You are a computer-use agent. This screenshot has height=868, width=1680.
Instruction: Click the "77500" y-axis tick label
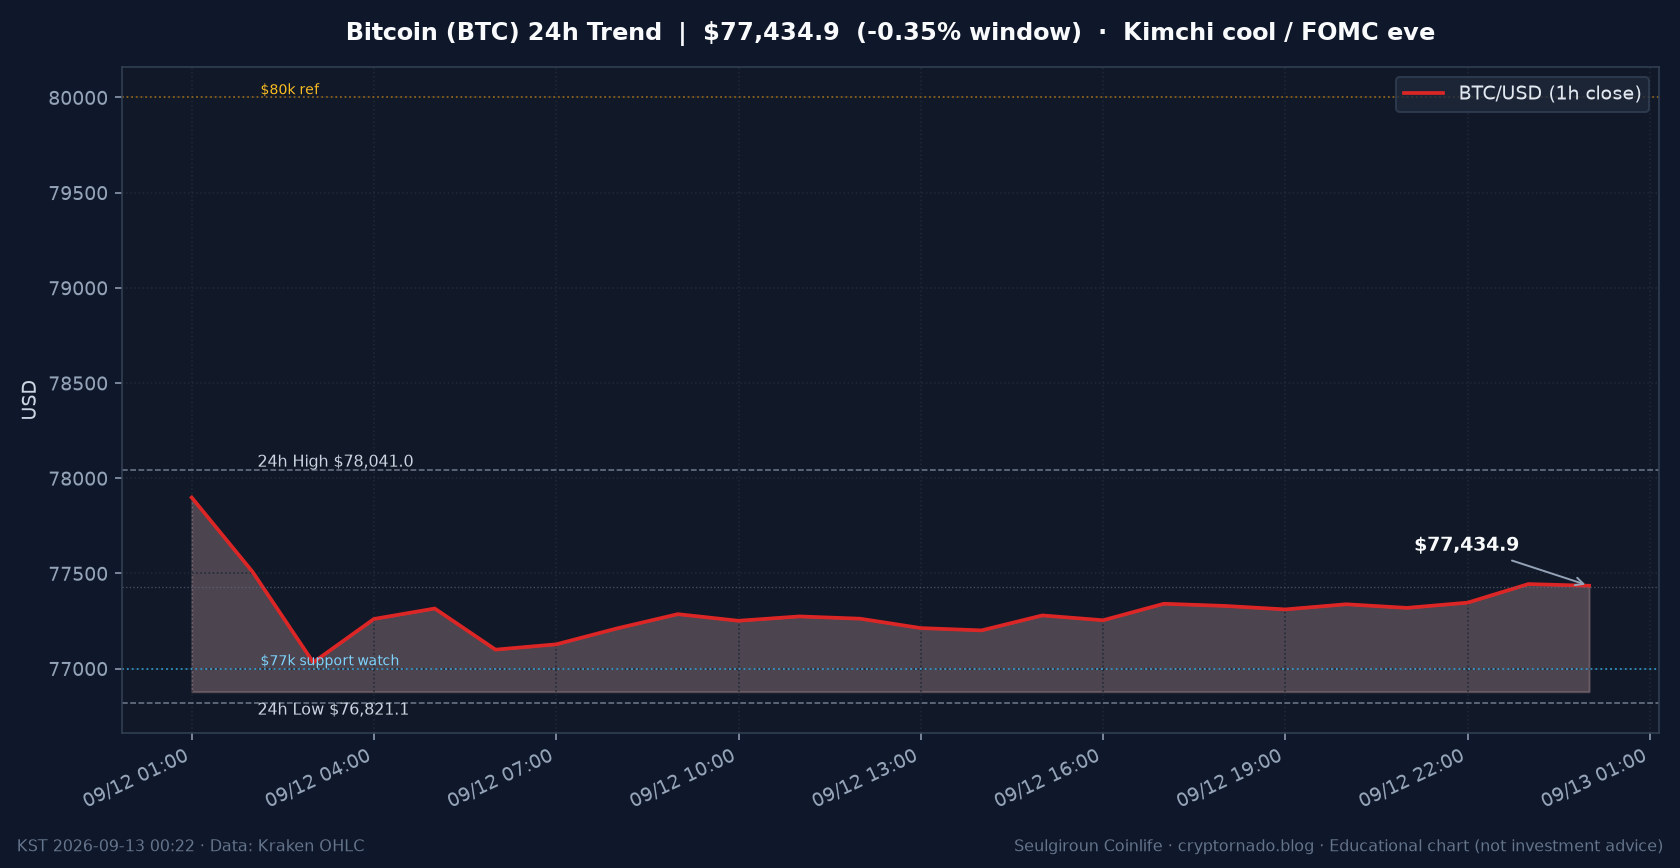tap(78, 574)
